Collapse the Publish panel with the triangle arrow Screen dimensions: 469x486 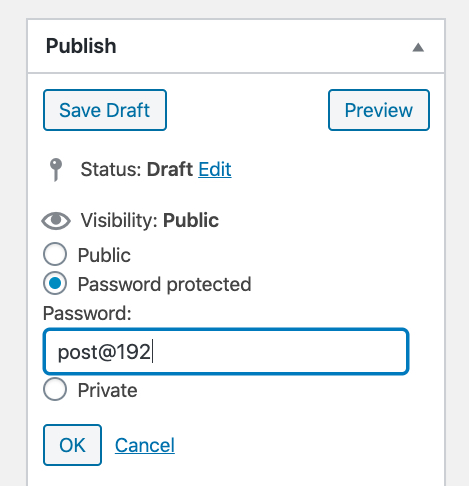click(x=418, y=48)
